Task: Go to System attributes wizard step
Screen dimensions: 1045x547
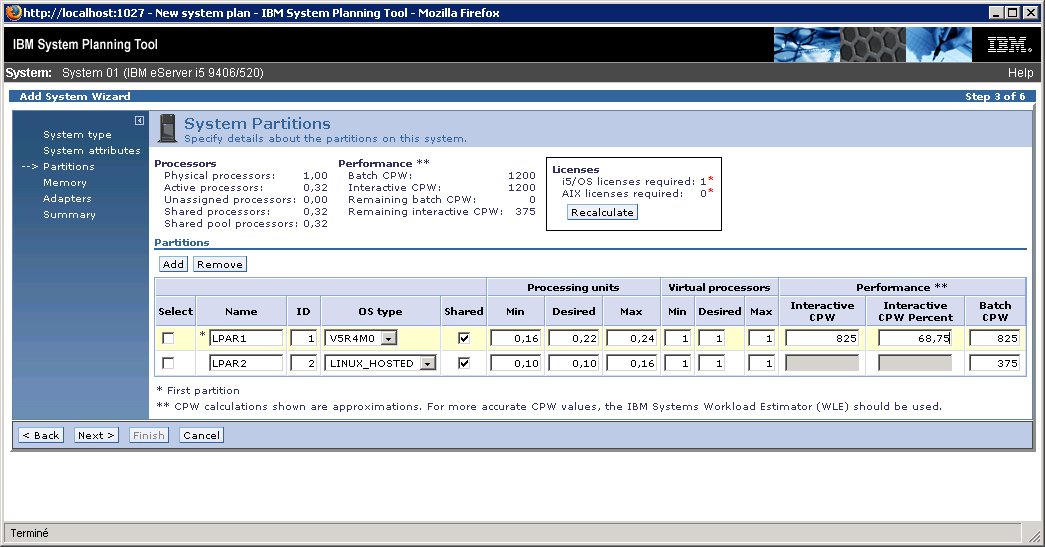Action: point(92,151)
